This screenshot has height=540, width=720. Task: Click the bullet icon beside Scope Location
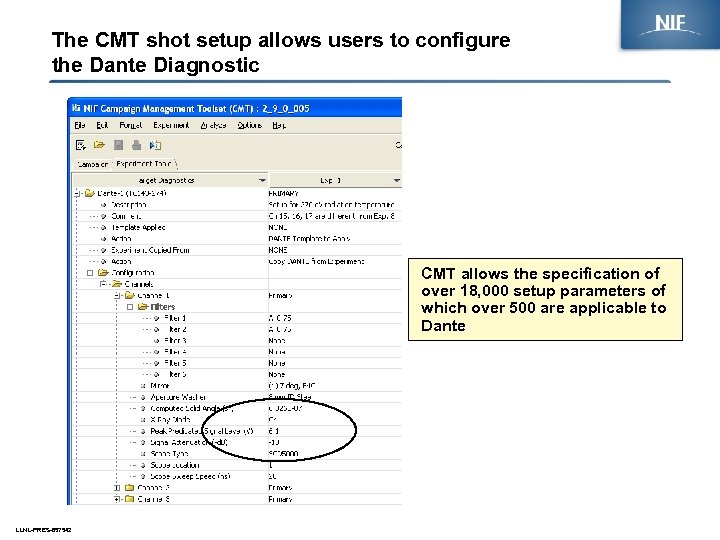[143, 465]
